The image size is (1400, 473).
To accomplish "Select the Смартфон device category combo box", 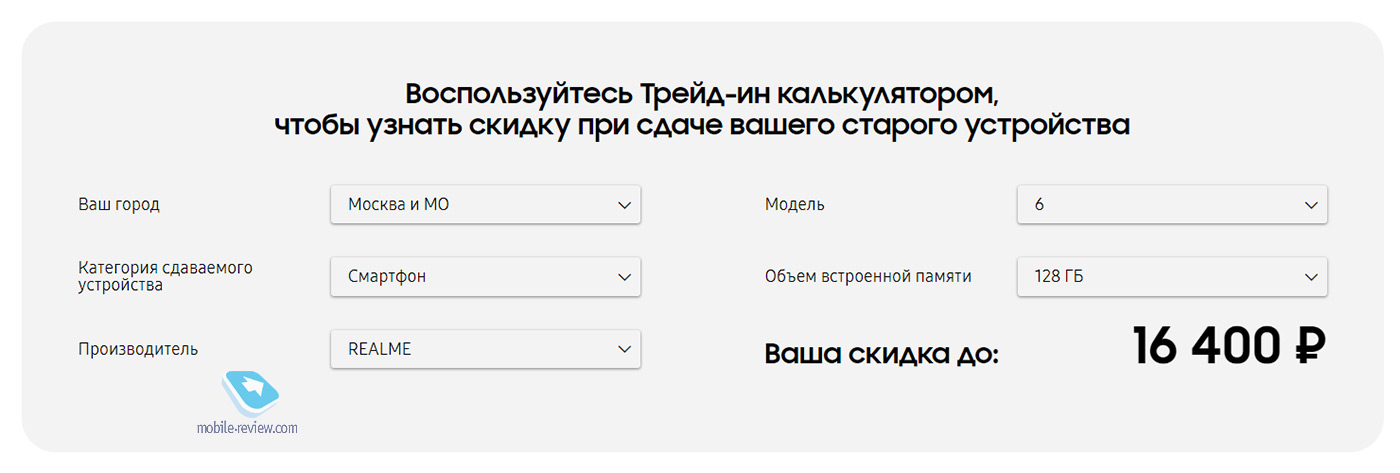I will [485, 276].
